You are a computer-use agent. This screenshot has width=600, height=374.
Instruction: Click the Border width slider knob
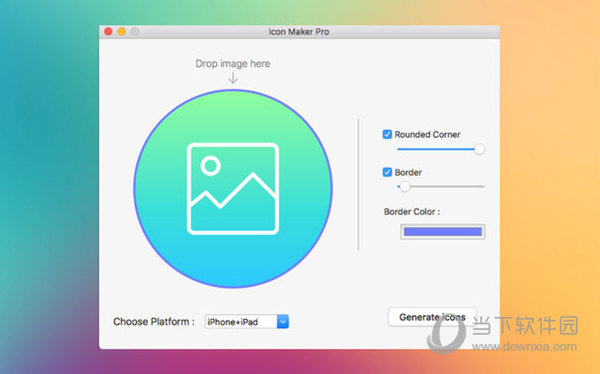click(x=405, y=186)
